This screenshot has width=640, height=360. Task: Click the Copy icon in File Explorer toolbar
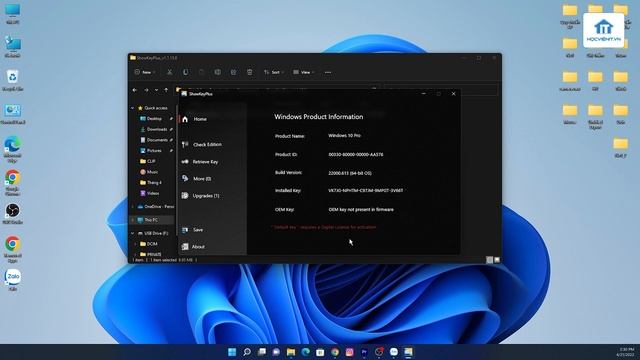pyautogui.click(x=185, y=72)
